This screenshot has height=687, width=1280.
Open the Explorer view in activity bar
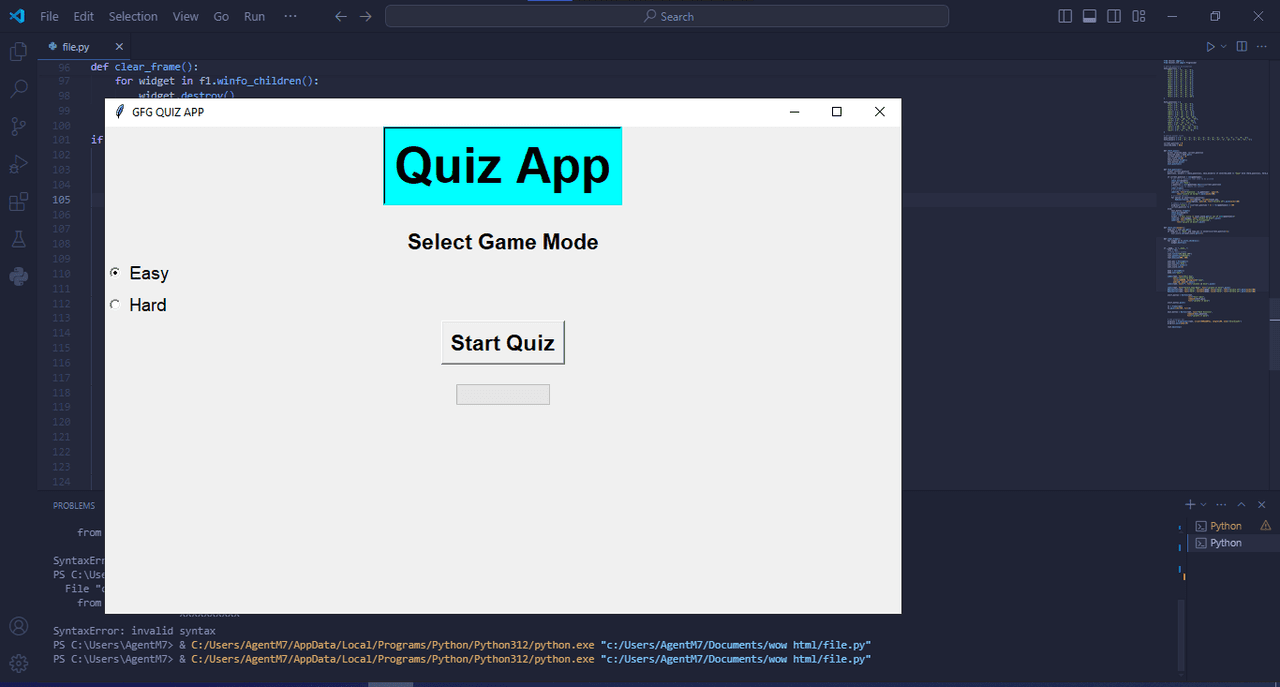[x=18, y=52]
